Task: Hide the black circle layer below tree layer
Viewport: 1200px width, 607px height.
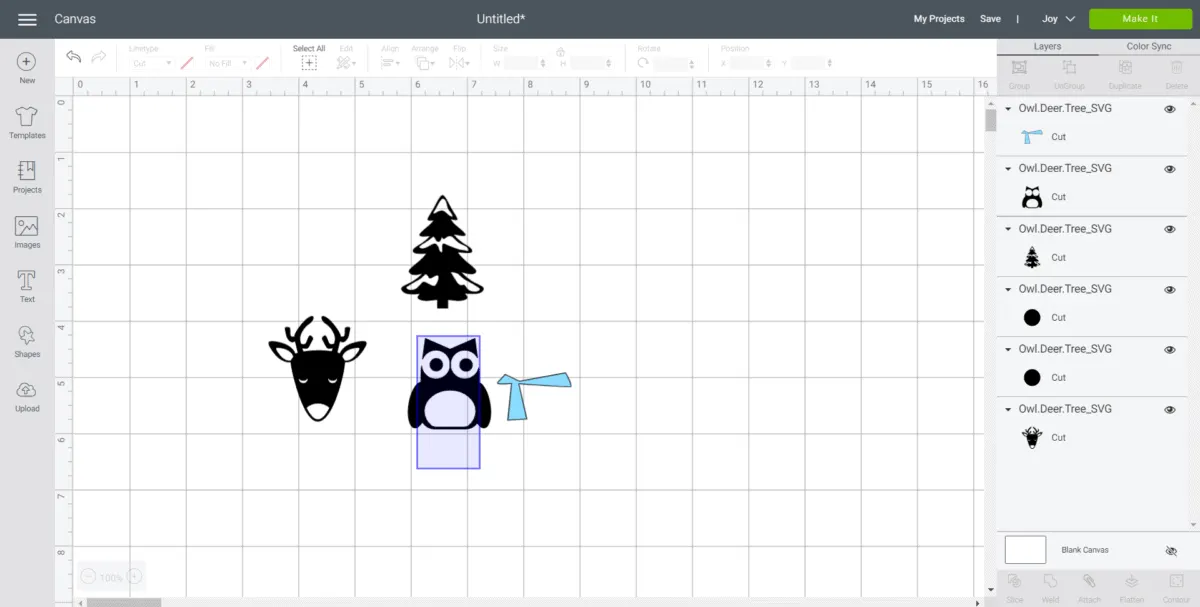Action: tap(1169, 289)
